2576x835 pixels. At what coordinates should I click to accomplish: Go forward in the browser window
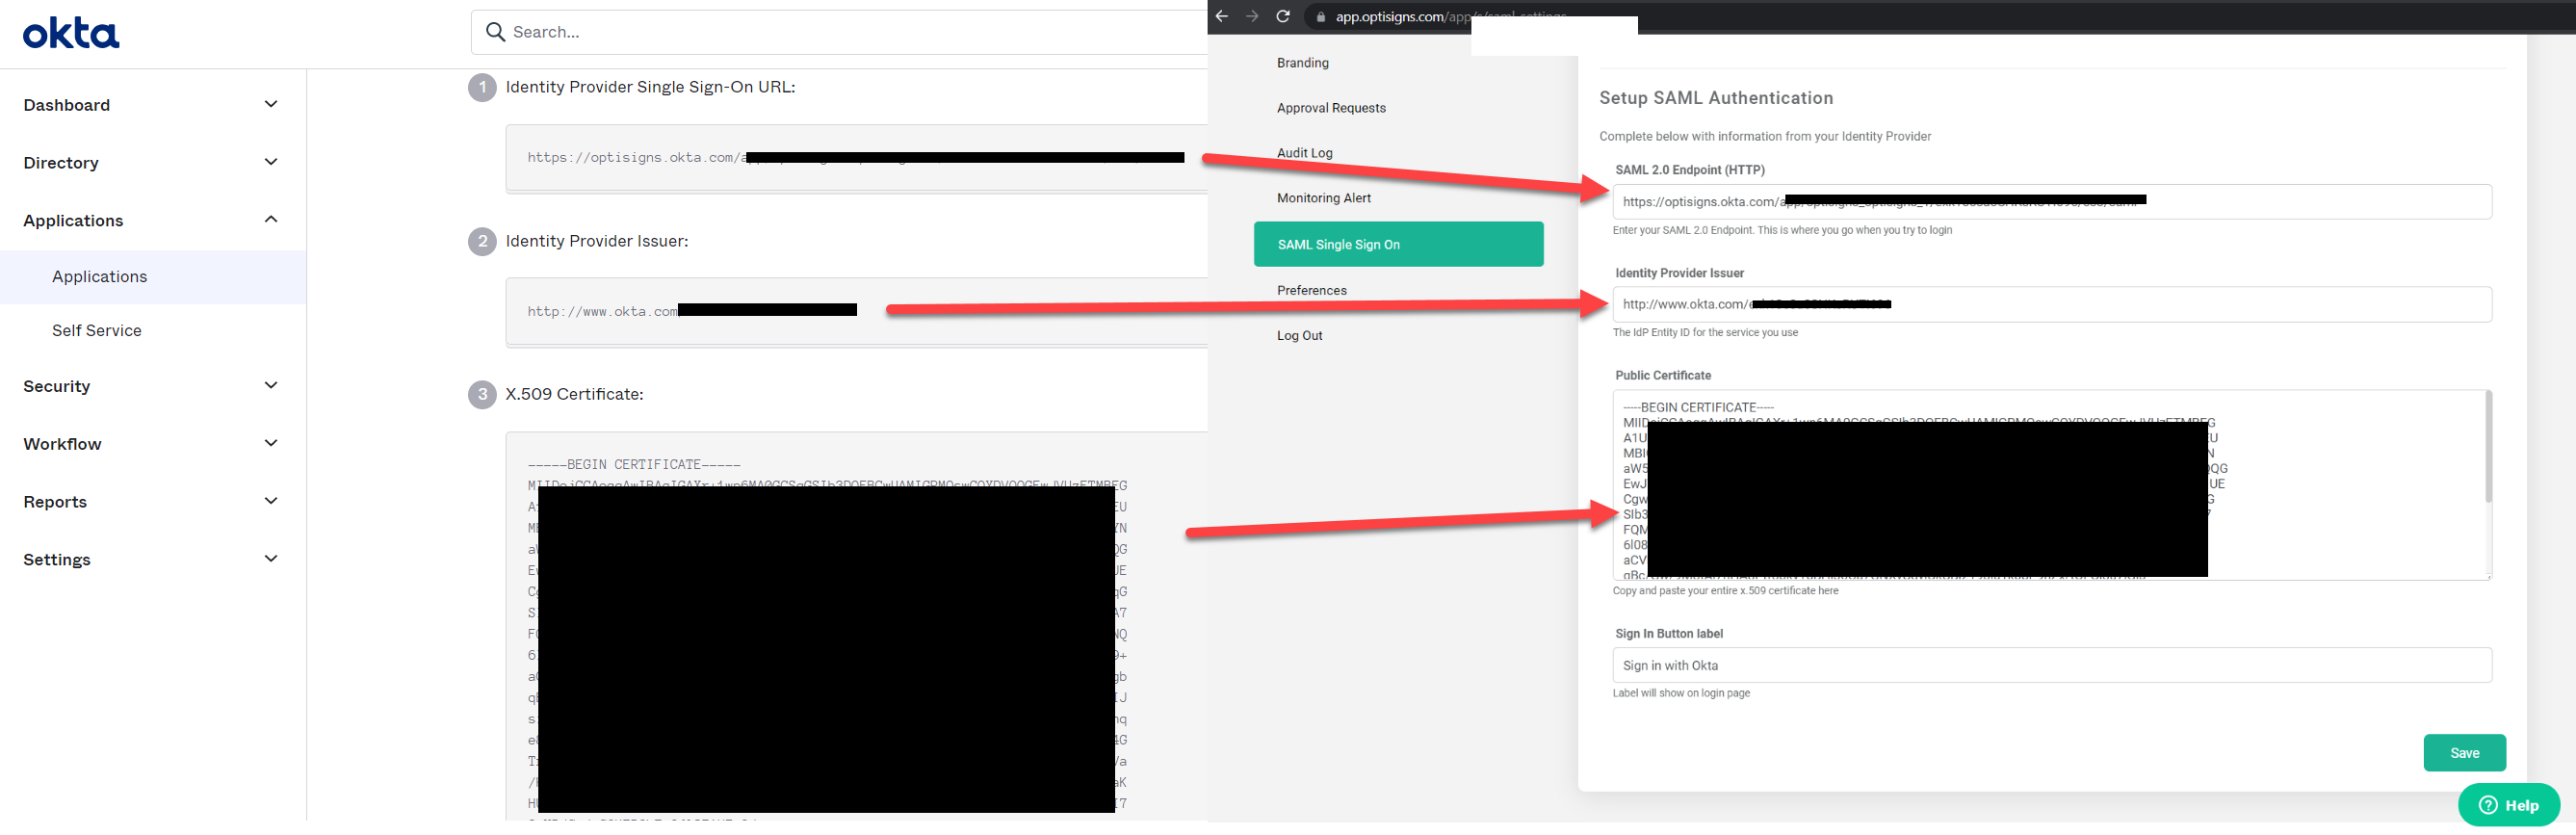pyautogui.click(x=1252, y=16)
